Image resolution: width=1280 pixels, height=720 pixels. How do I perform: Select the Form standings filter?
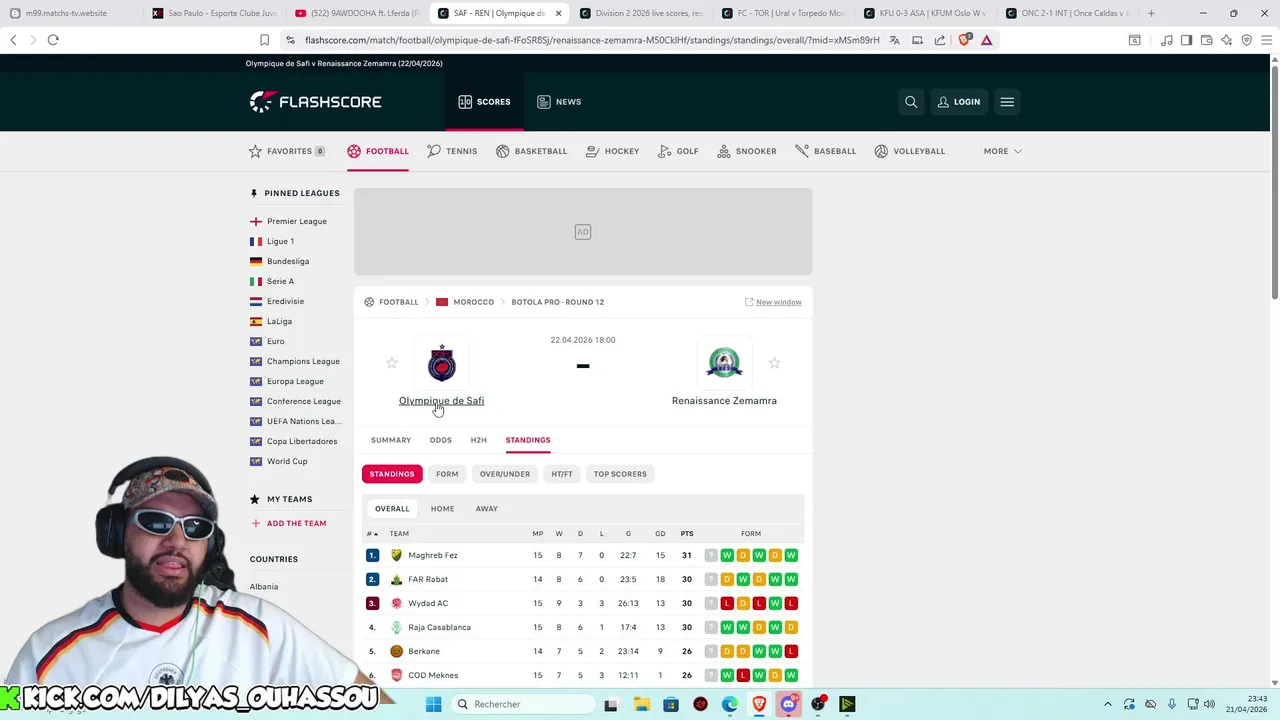point(447,474)
